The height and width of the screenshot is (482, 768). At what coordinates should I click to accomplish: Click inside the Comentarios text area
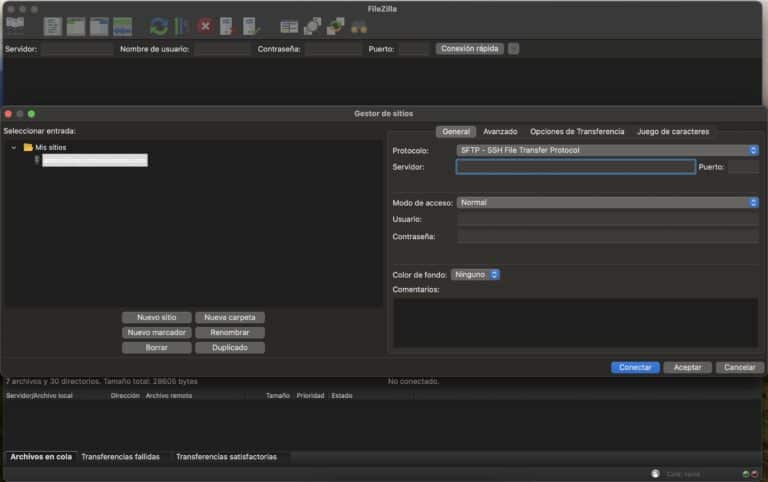click(576, 323)
